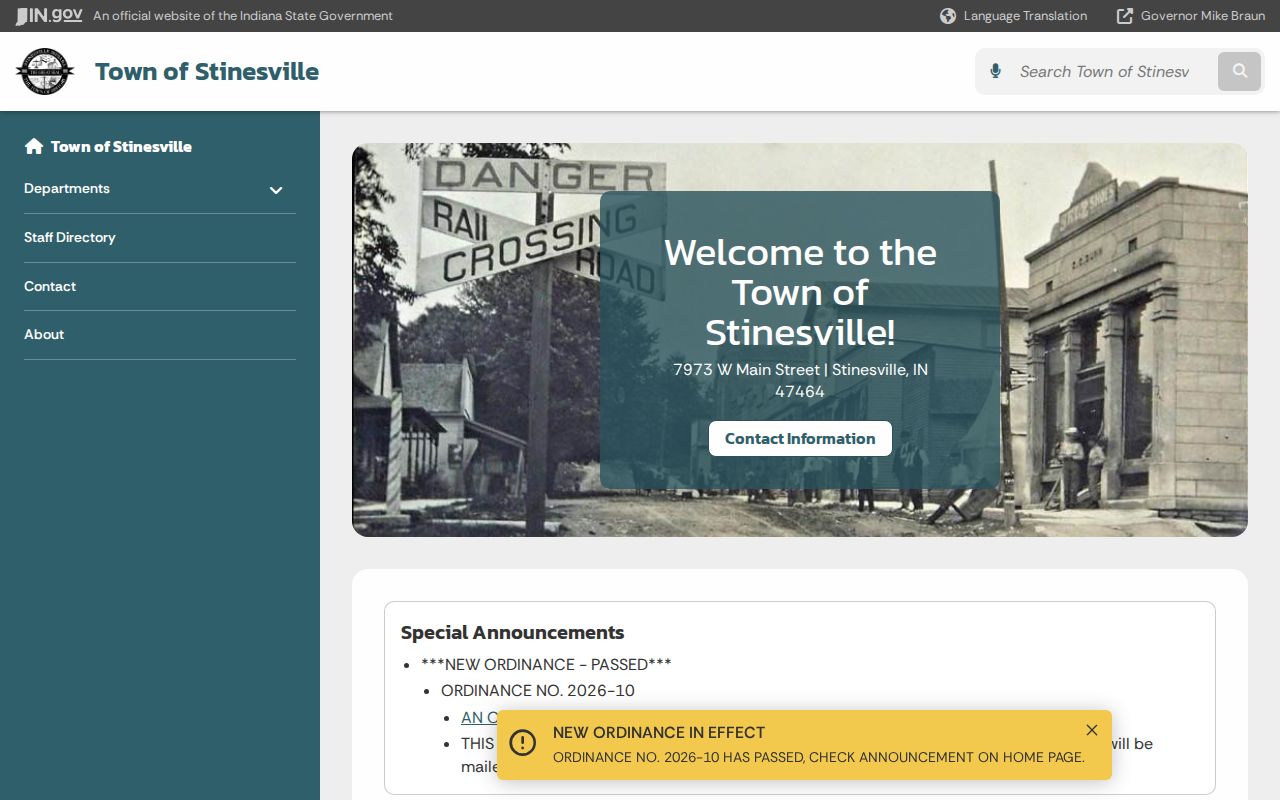This screenshot has height=800, width=1280.
Task: Expand the Departments submenu chevron
Action: click(276, 190)
